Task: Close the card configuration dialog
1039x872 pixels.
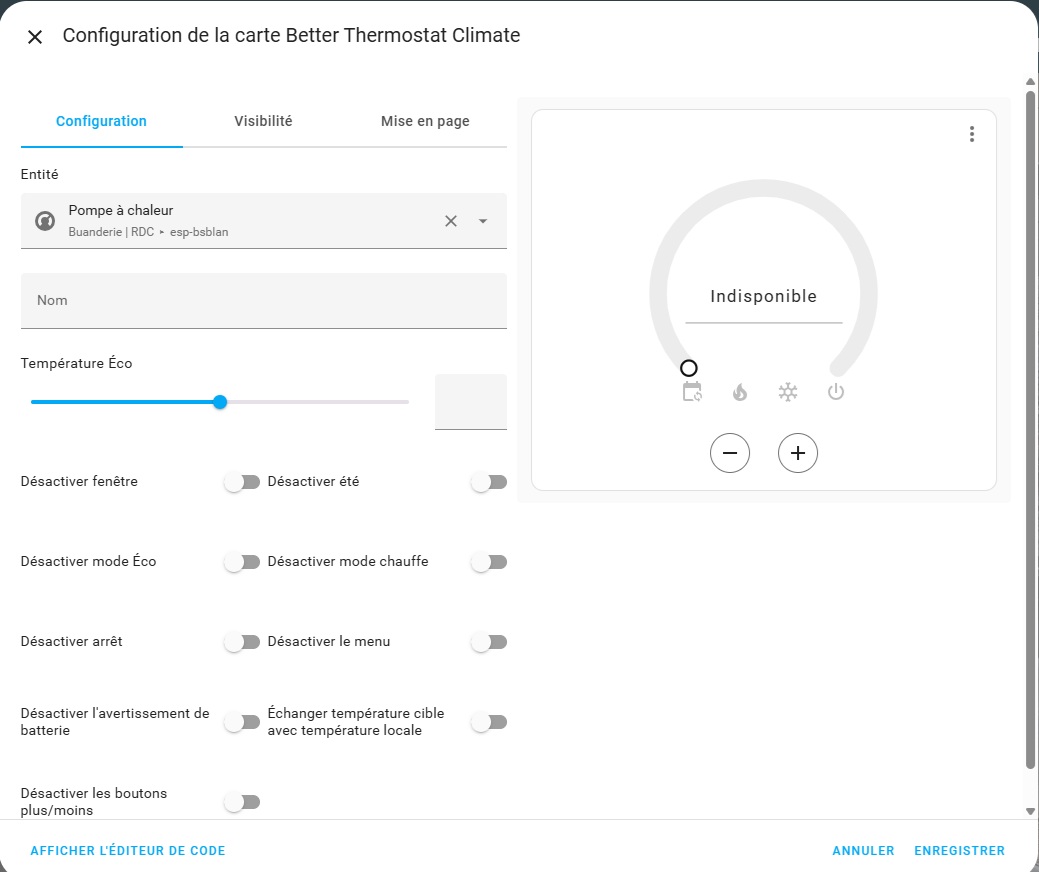Action: 35,37
